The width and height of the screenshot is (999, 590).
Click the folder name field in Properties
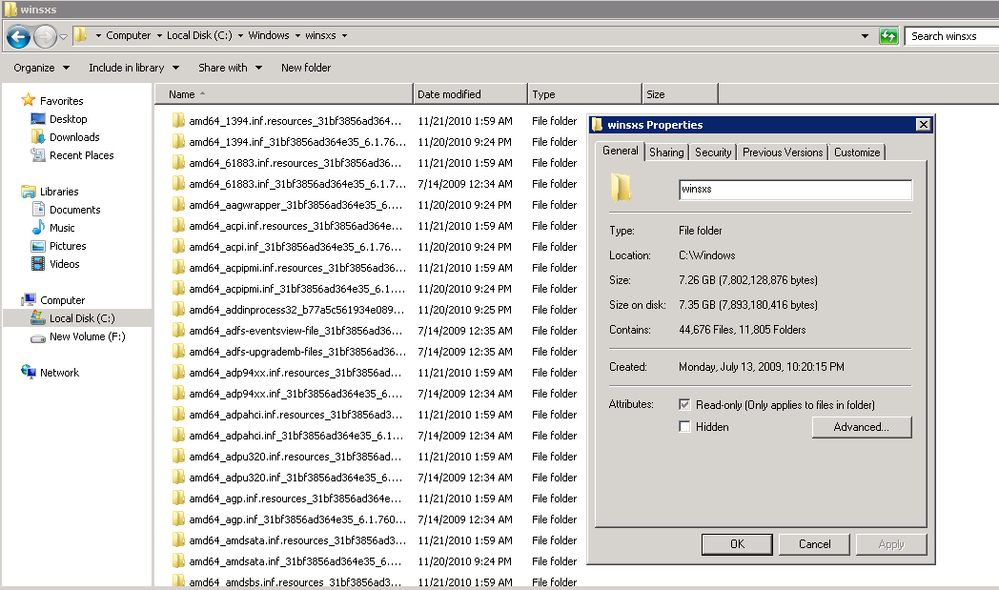click(795, 189)
